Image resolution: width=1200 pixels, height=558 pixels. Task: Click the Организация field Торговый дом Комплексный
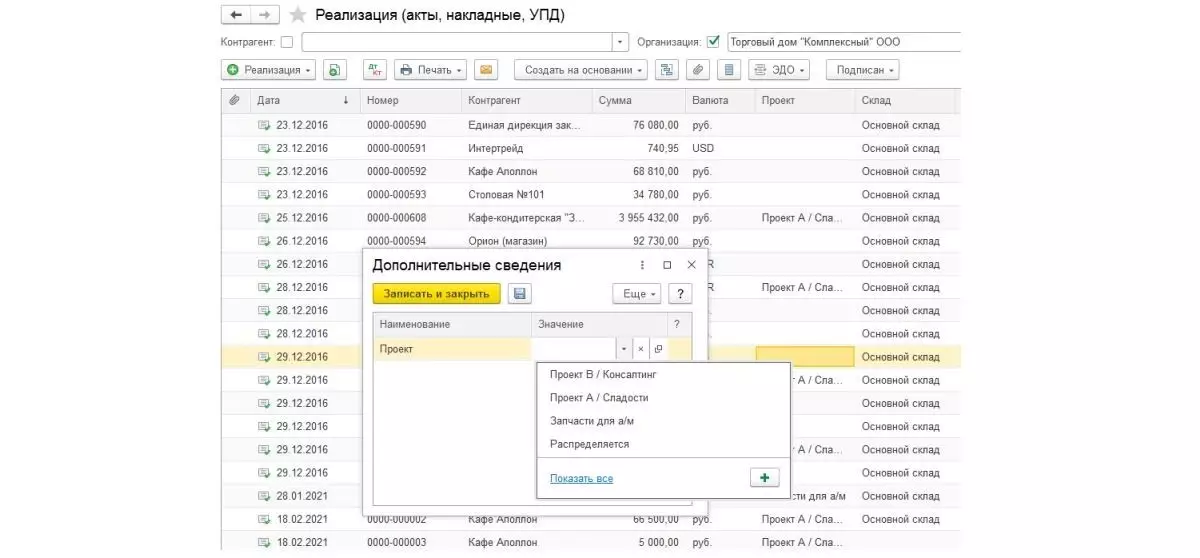click(x=844, y=42)
